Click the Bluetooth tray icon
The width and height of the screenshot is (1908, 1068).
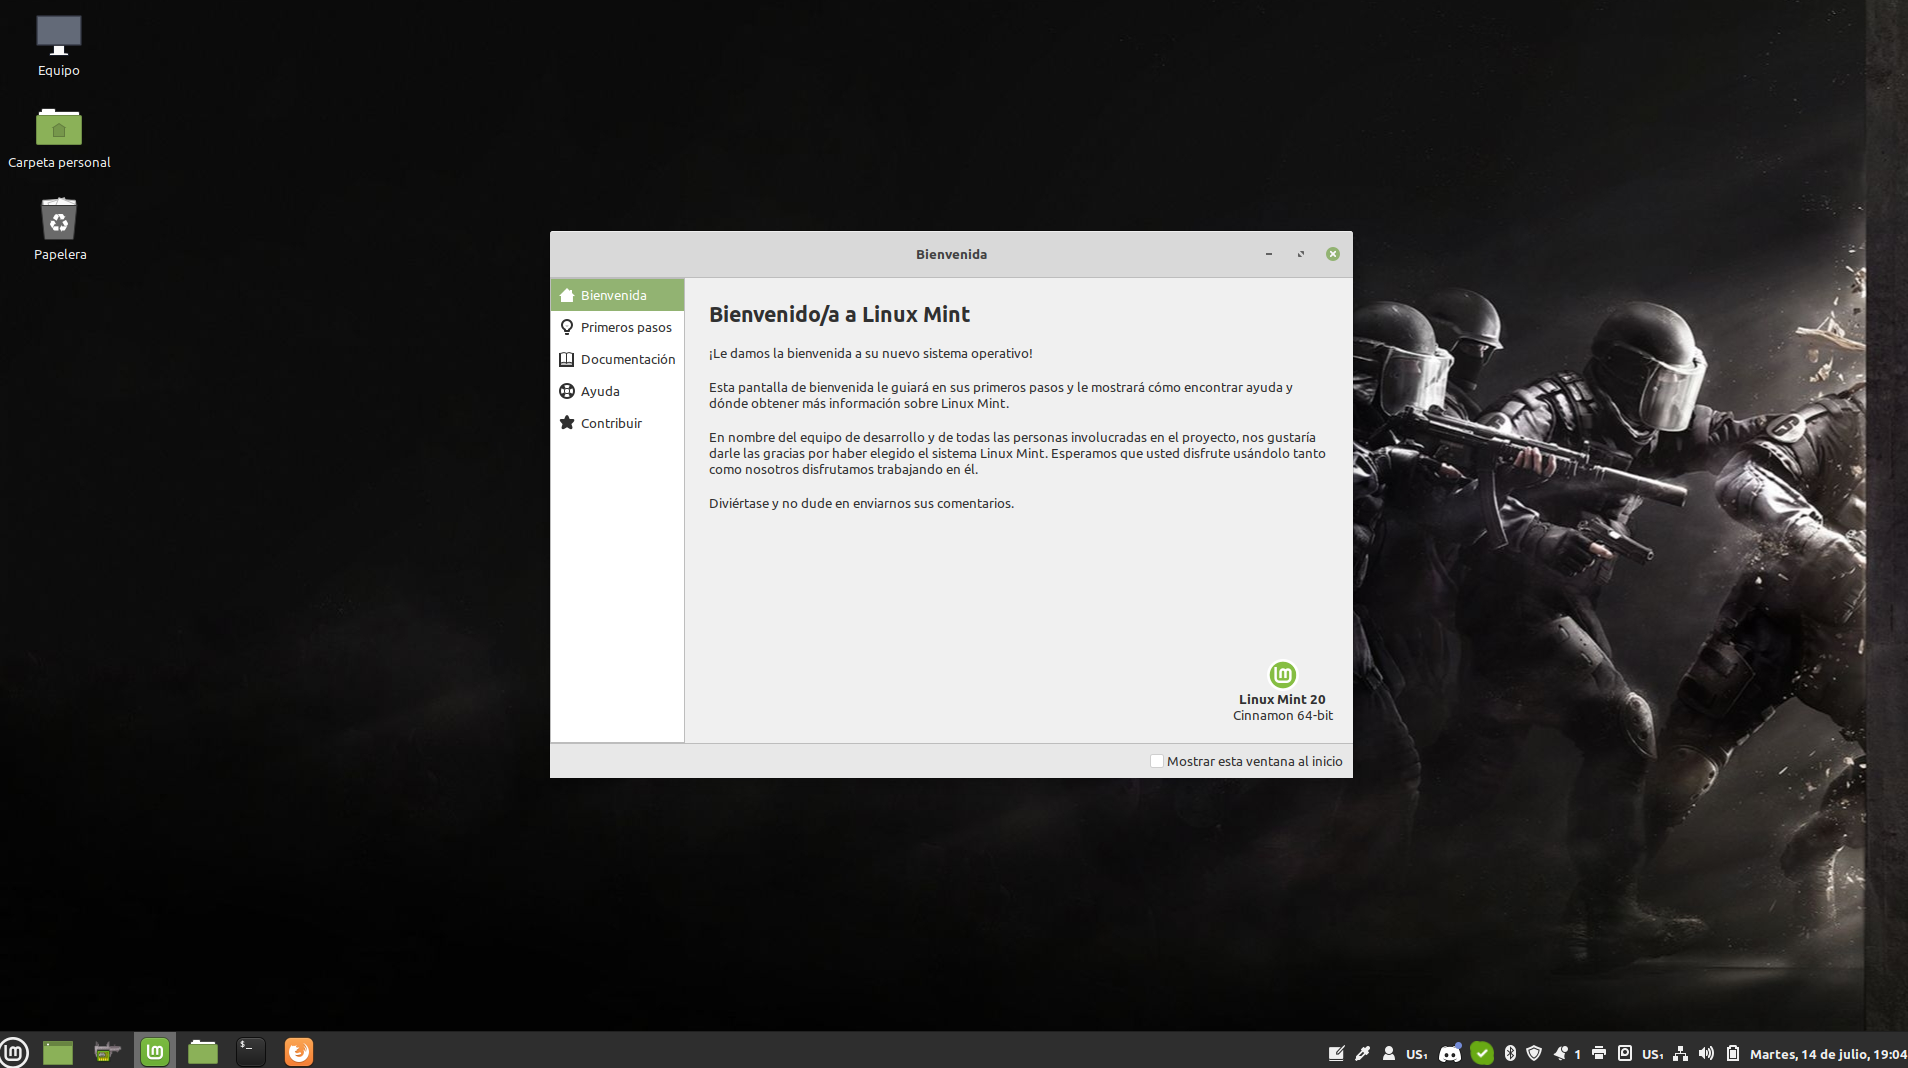pos(1510,1053)
